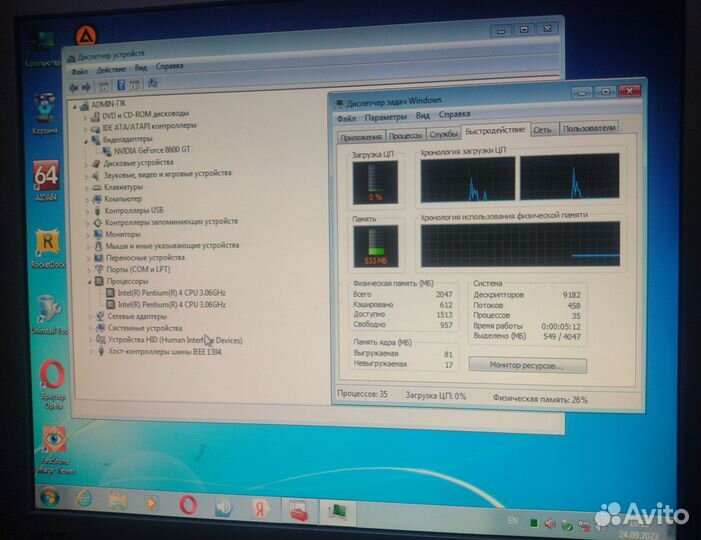Click the Back arrow in Device Manager toolbar
The image size is (701, 540).
coord(74,88)
